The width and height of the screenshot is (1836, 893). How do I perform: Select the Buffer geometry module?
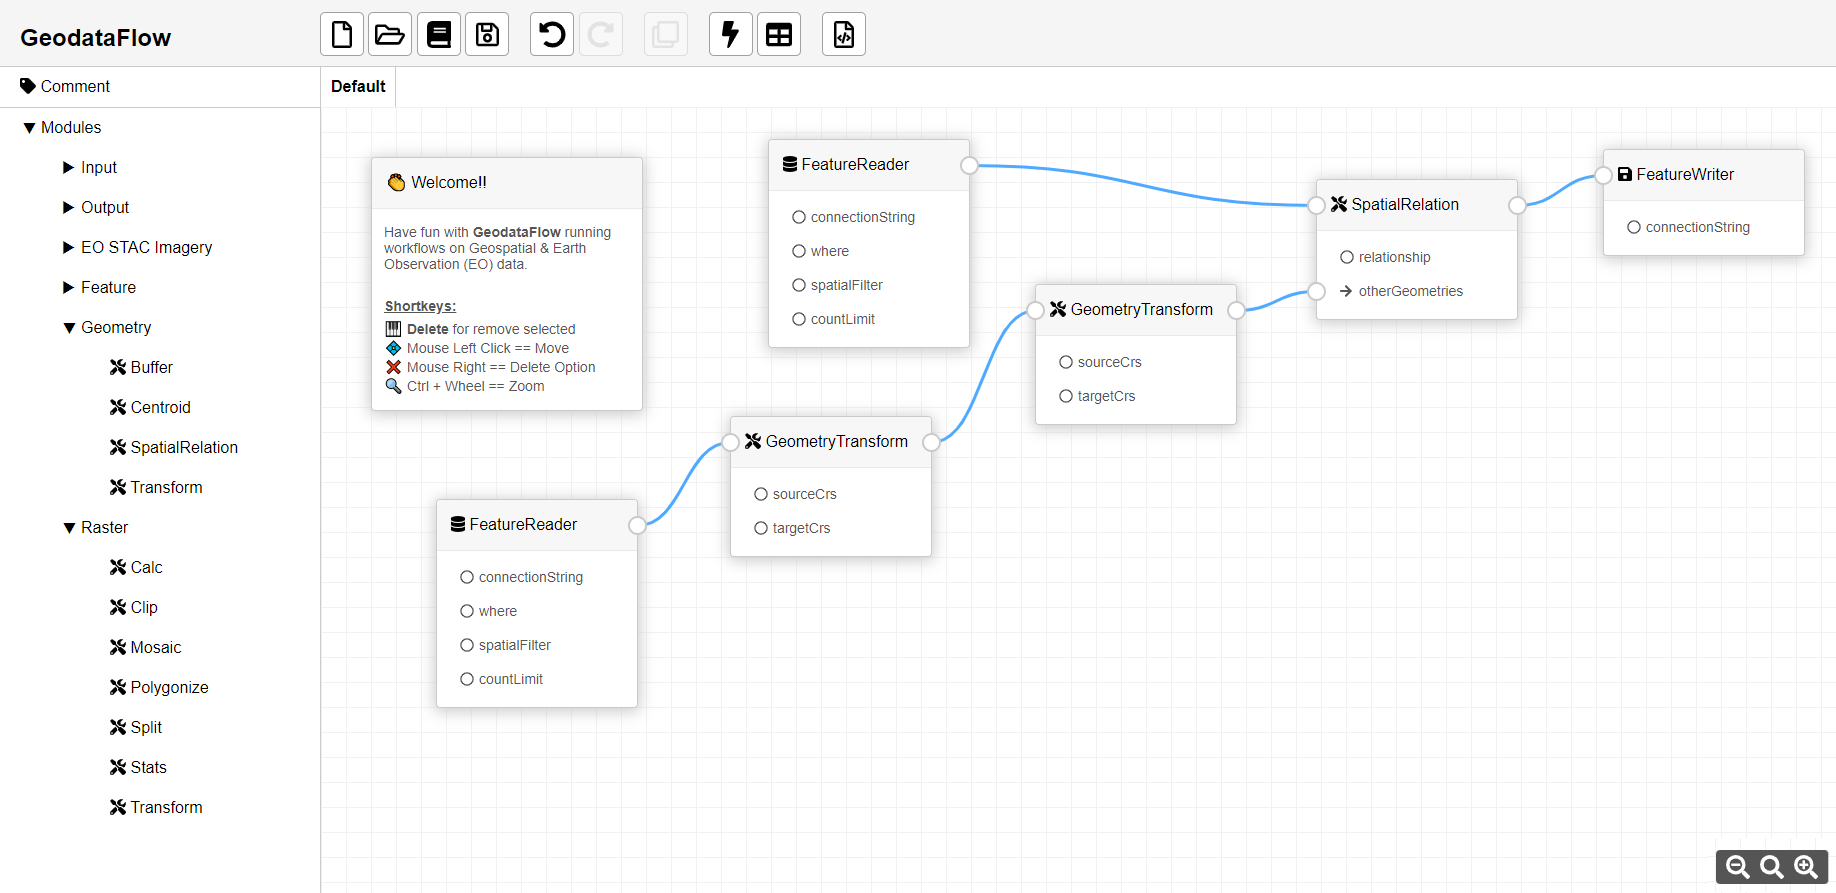coord(141,367)
